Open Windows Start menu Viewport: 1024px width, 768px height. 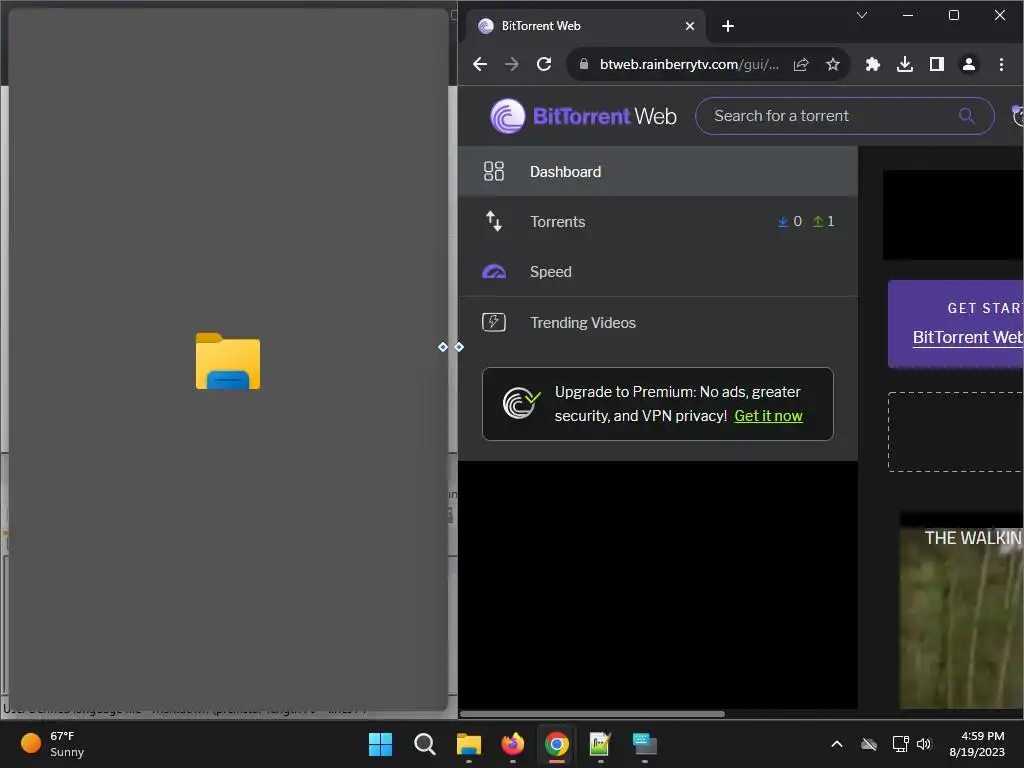pos(380,744)
